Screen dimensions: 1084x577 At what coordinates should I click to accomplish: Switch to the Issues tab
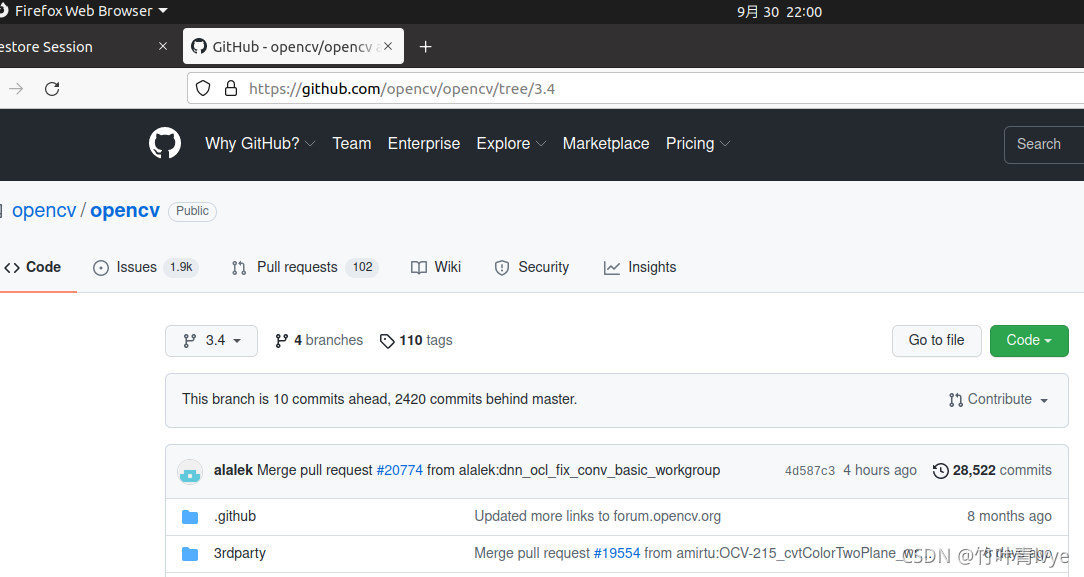(x=146, y=267)
